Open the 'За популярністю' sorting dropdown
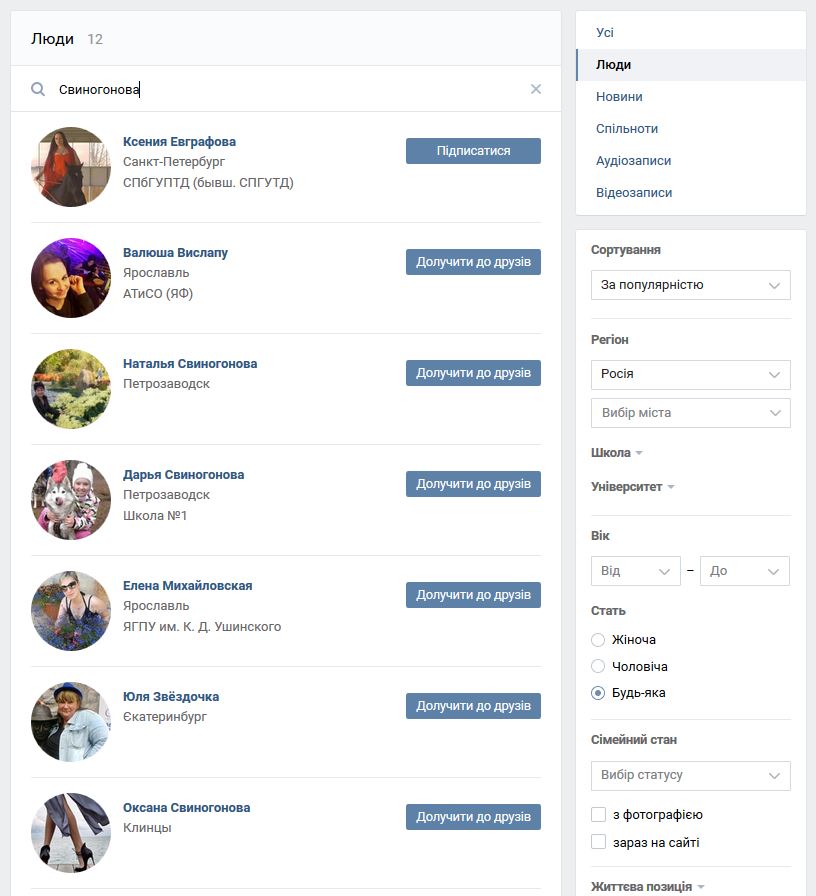This screenshot has height=896, width=816. [x=691, y=285]
